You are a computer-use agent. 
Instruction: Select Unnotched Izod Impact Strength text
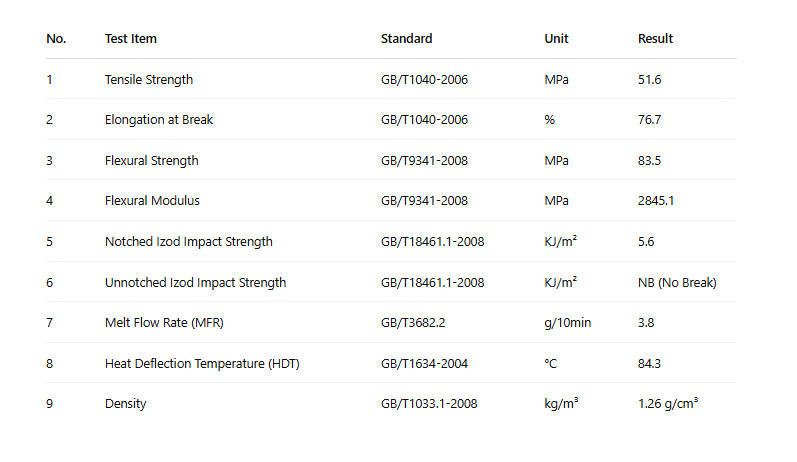(x=196, y=283)
